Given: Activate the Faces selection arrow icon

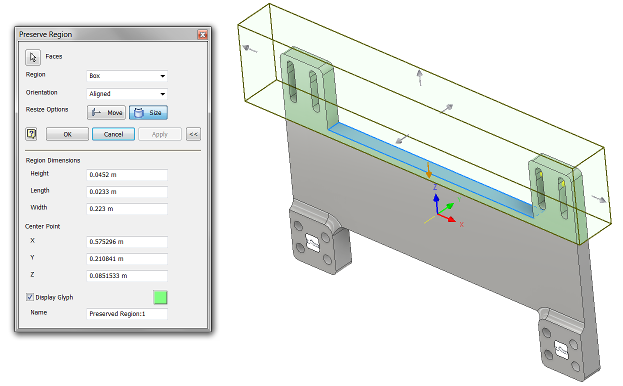Looking at the screenshot, I should [x=33, y=57].
